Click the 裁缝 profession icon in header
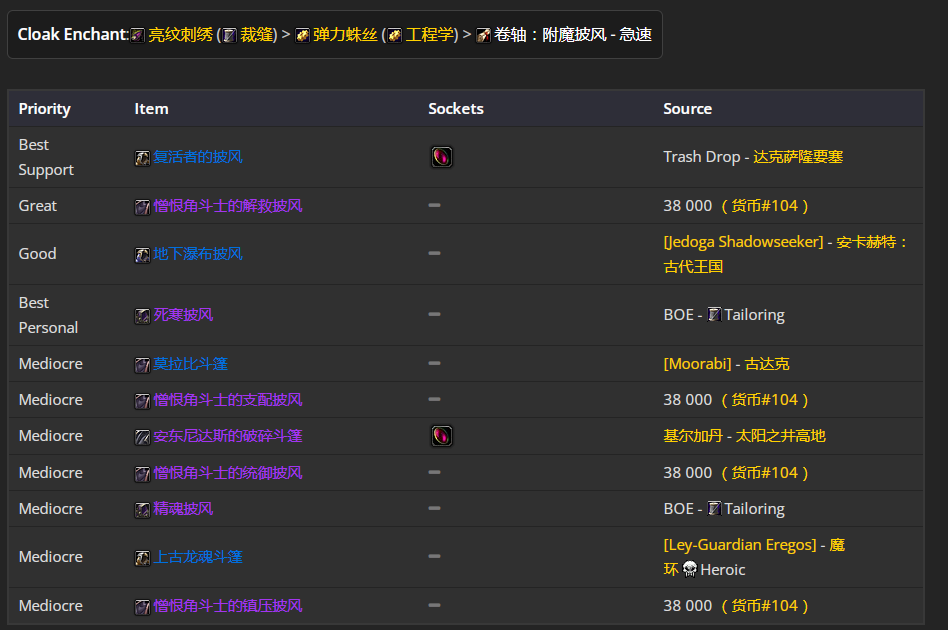The image size is (948, 630). [x=230, y=36]
